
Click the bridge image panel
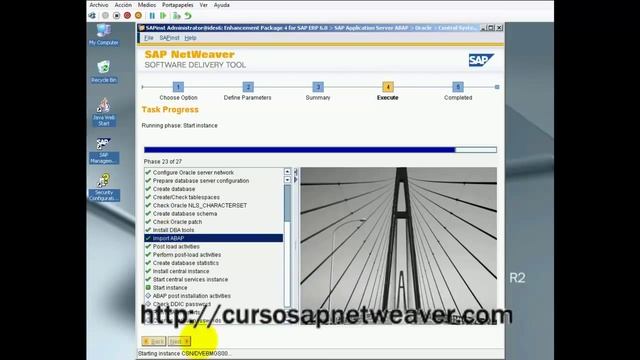point(399,246)
